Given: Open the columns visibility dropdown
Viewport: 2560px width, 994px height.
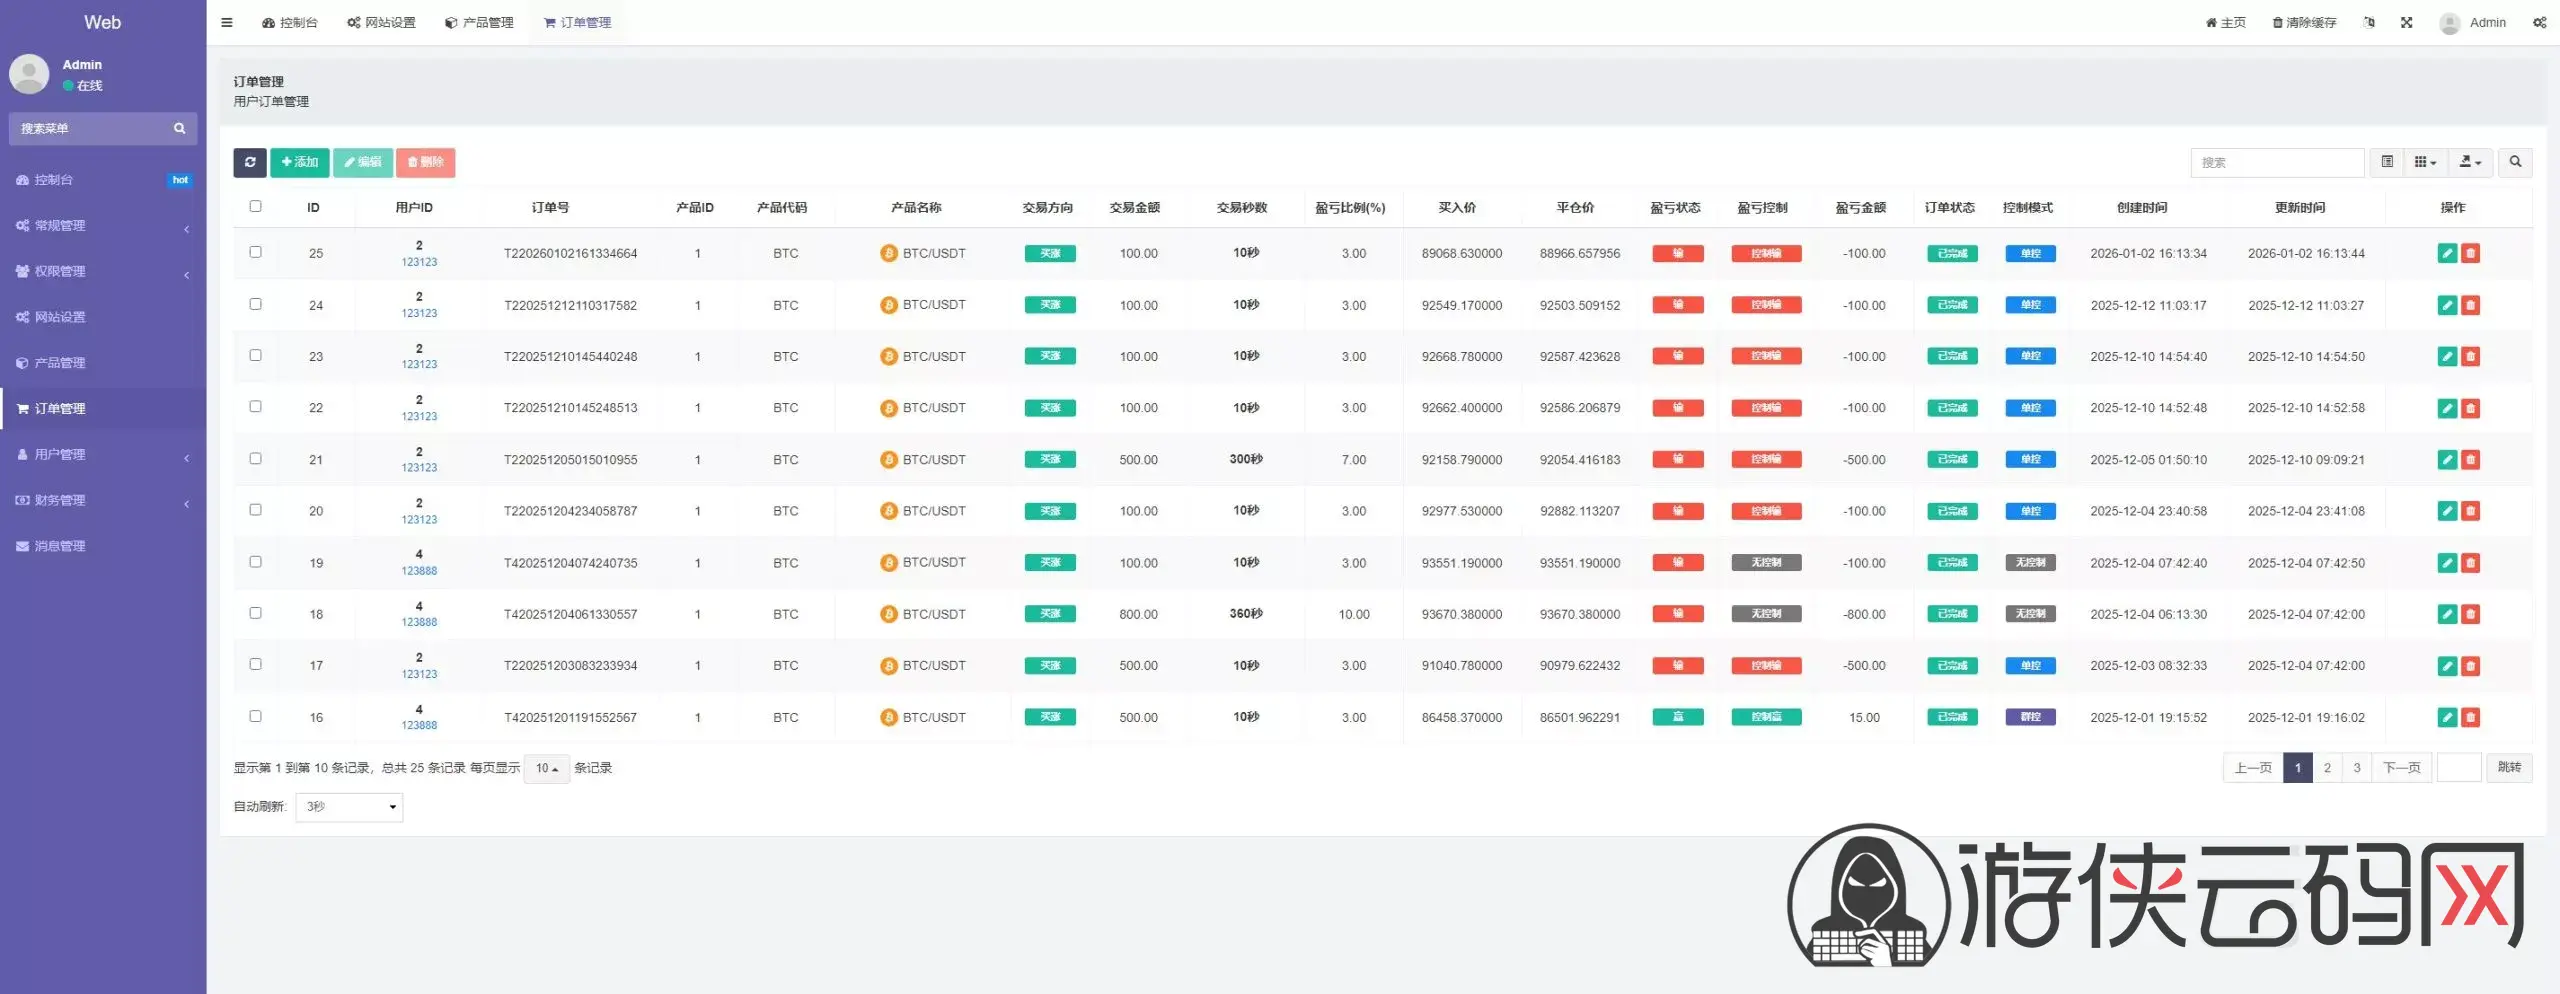Looking at the screenshot, I should (x=2425, y=162).
